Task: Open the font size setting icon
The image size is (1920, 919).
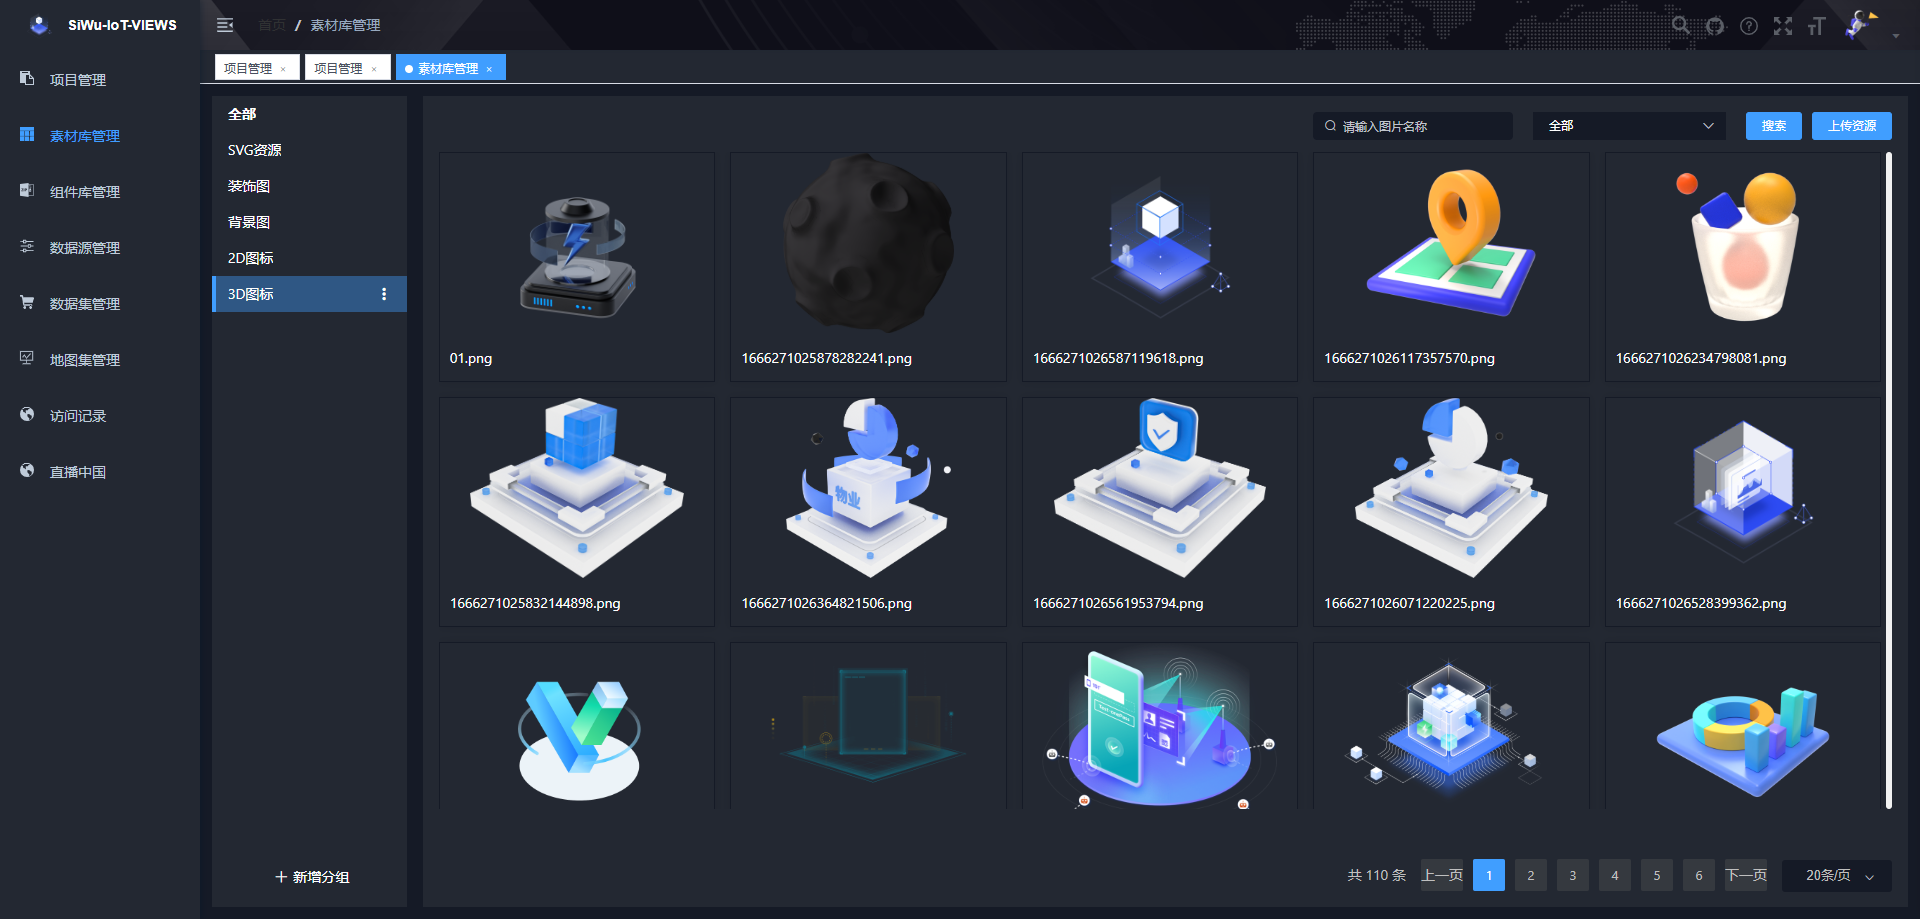Action: tap(1817, 26)
